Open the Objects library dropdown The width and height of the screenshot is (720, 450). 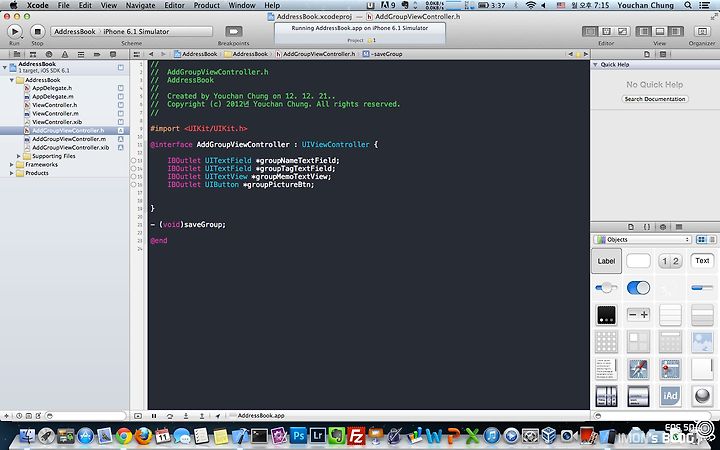coord(642,240)
